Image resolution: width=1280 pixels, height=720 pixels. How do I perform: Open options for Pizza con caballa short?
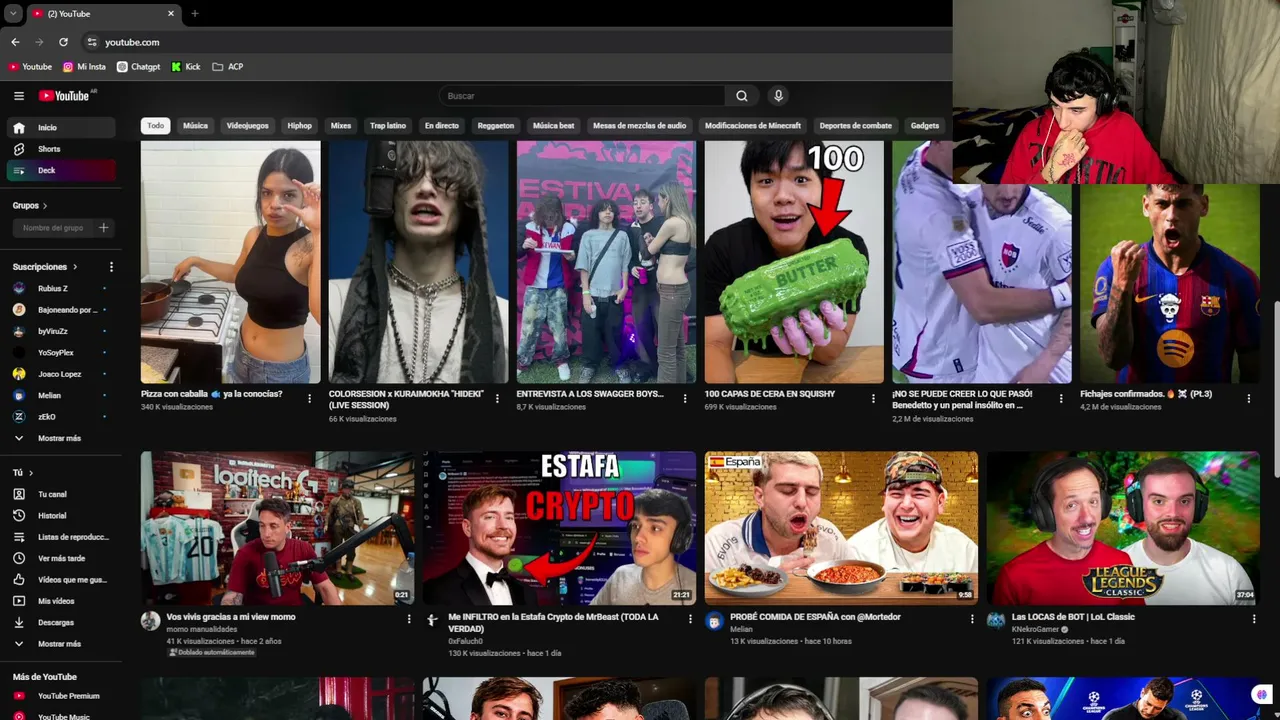[309, 398]
